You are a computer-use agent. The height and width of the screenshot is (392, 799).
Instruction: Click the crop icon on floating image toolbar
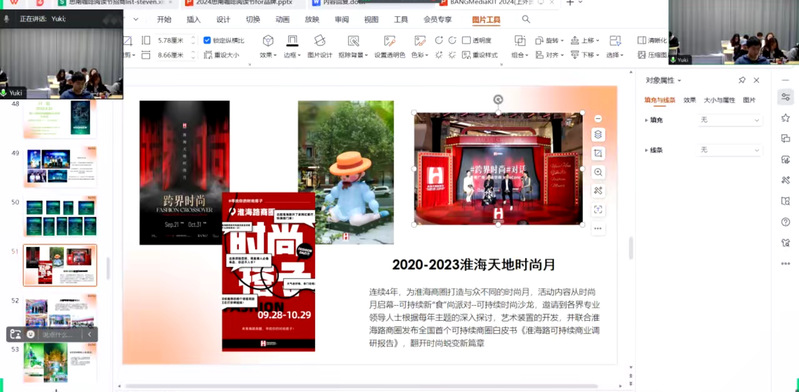tap(598, 153)
